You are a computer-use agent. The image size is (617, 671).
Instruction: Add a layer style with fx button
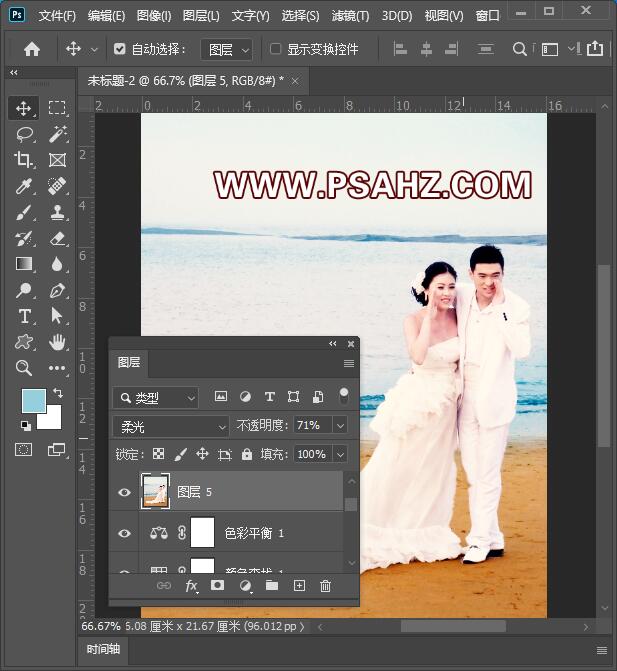coord(191,586)
